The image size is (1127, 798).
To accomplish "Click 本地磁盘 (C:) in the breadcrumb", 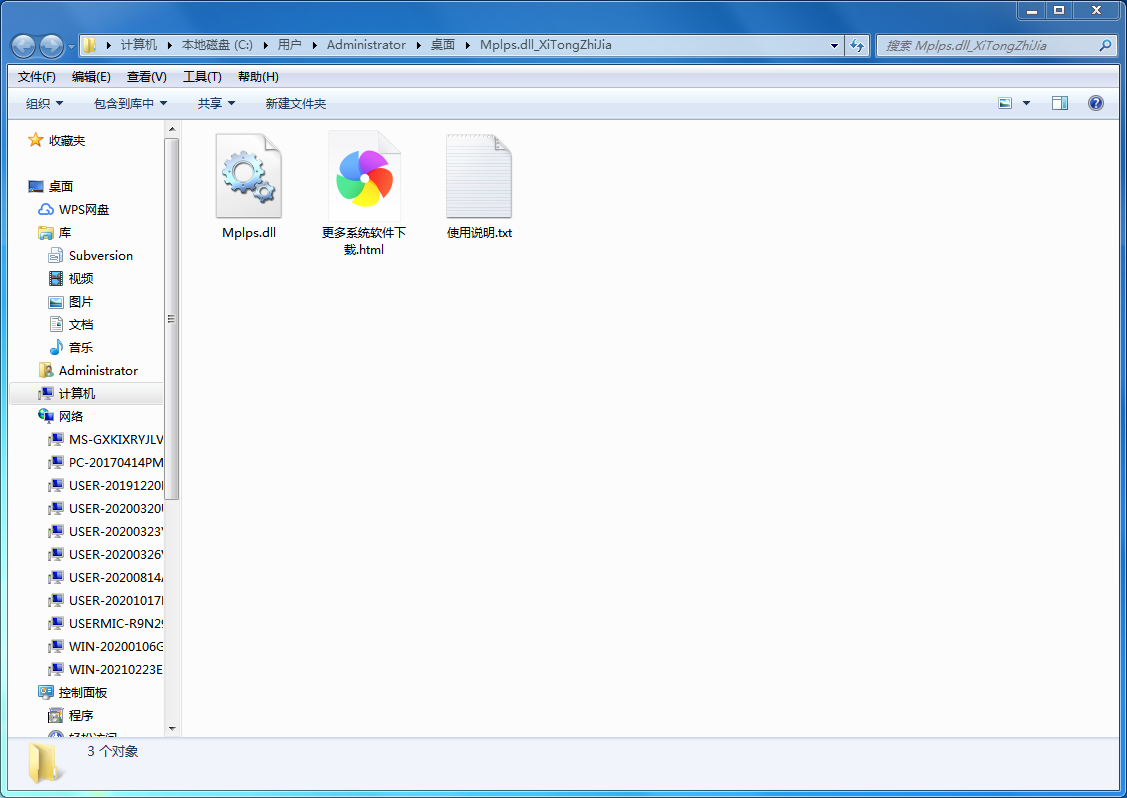I will [x=217, y=45].
